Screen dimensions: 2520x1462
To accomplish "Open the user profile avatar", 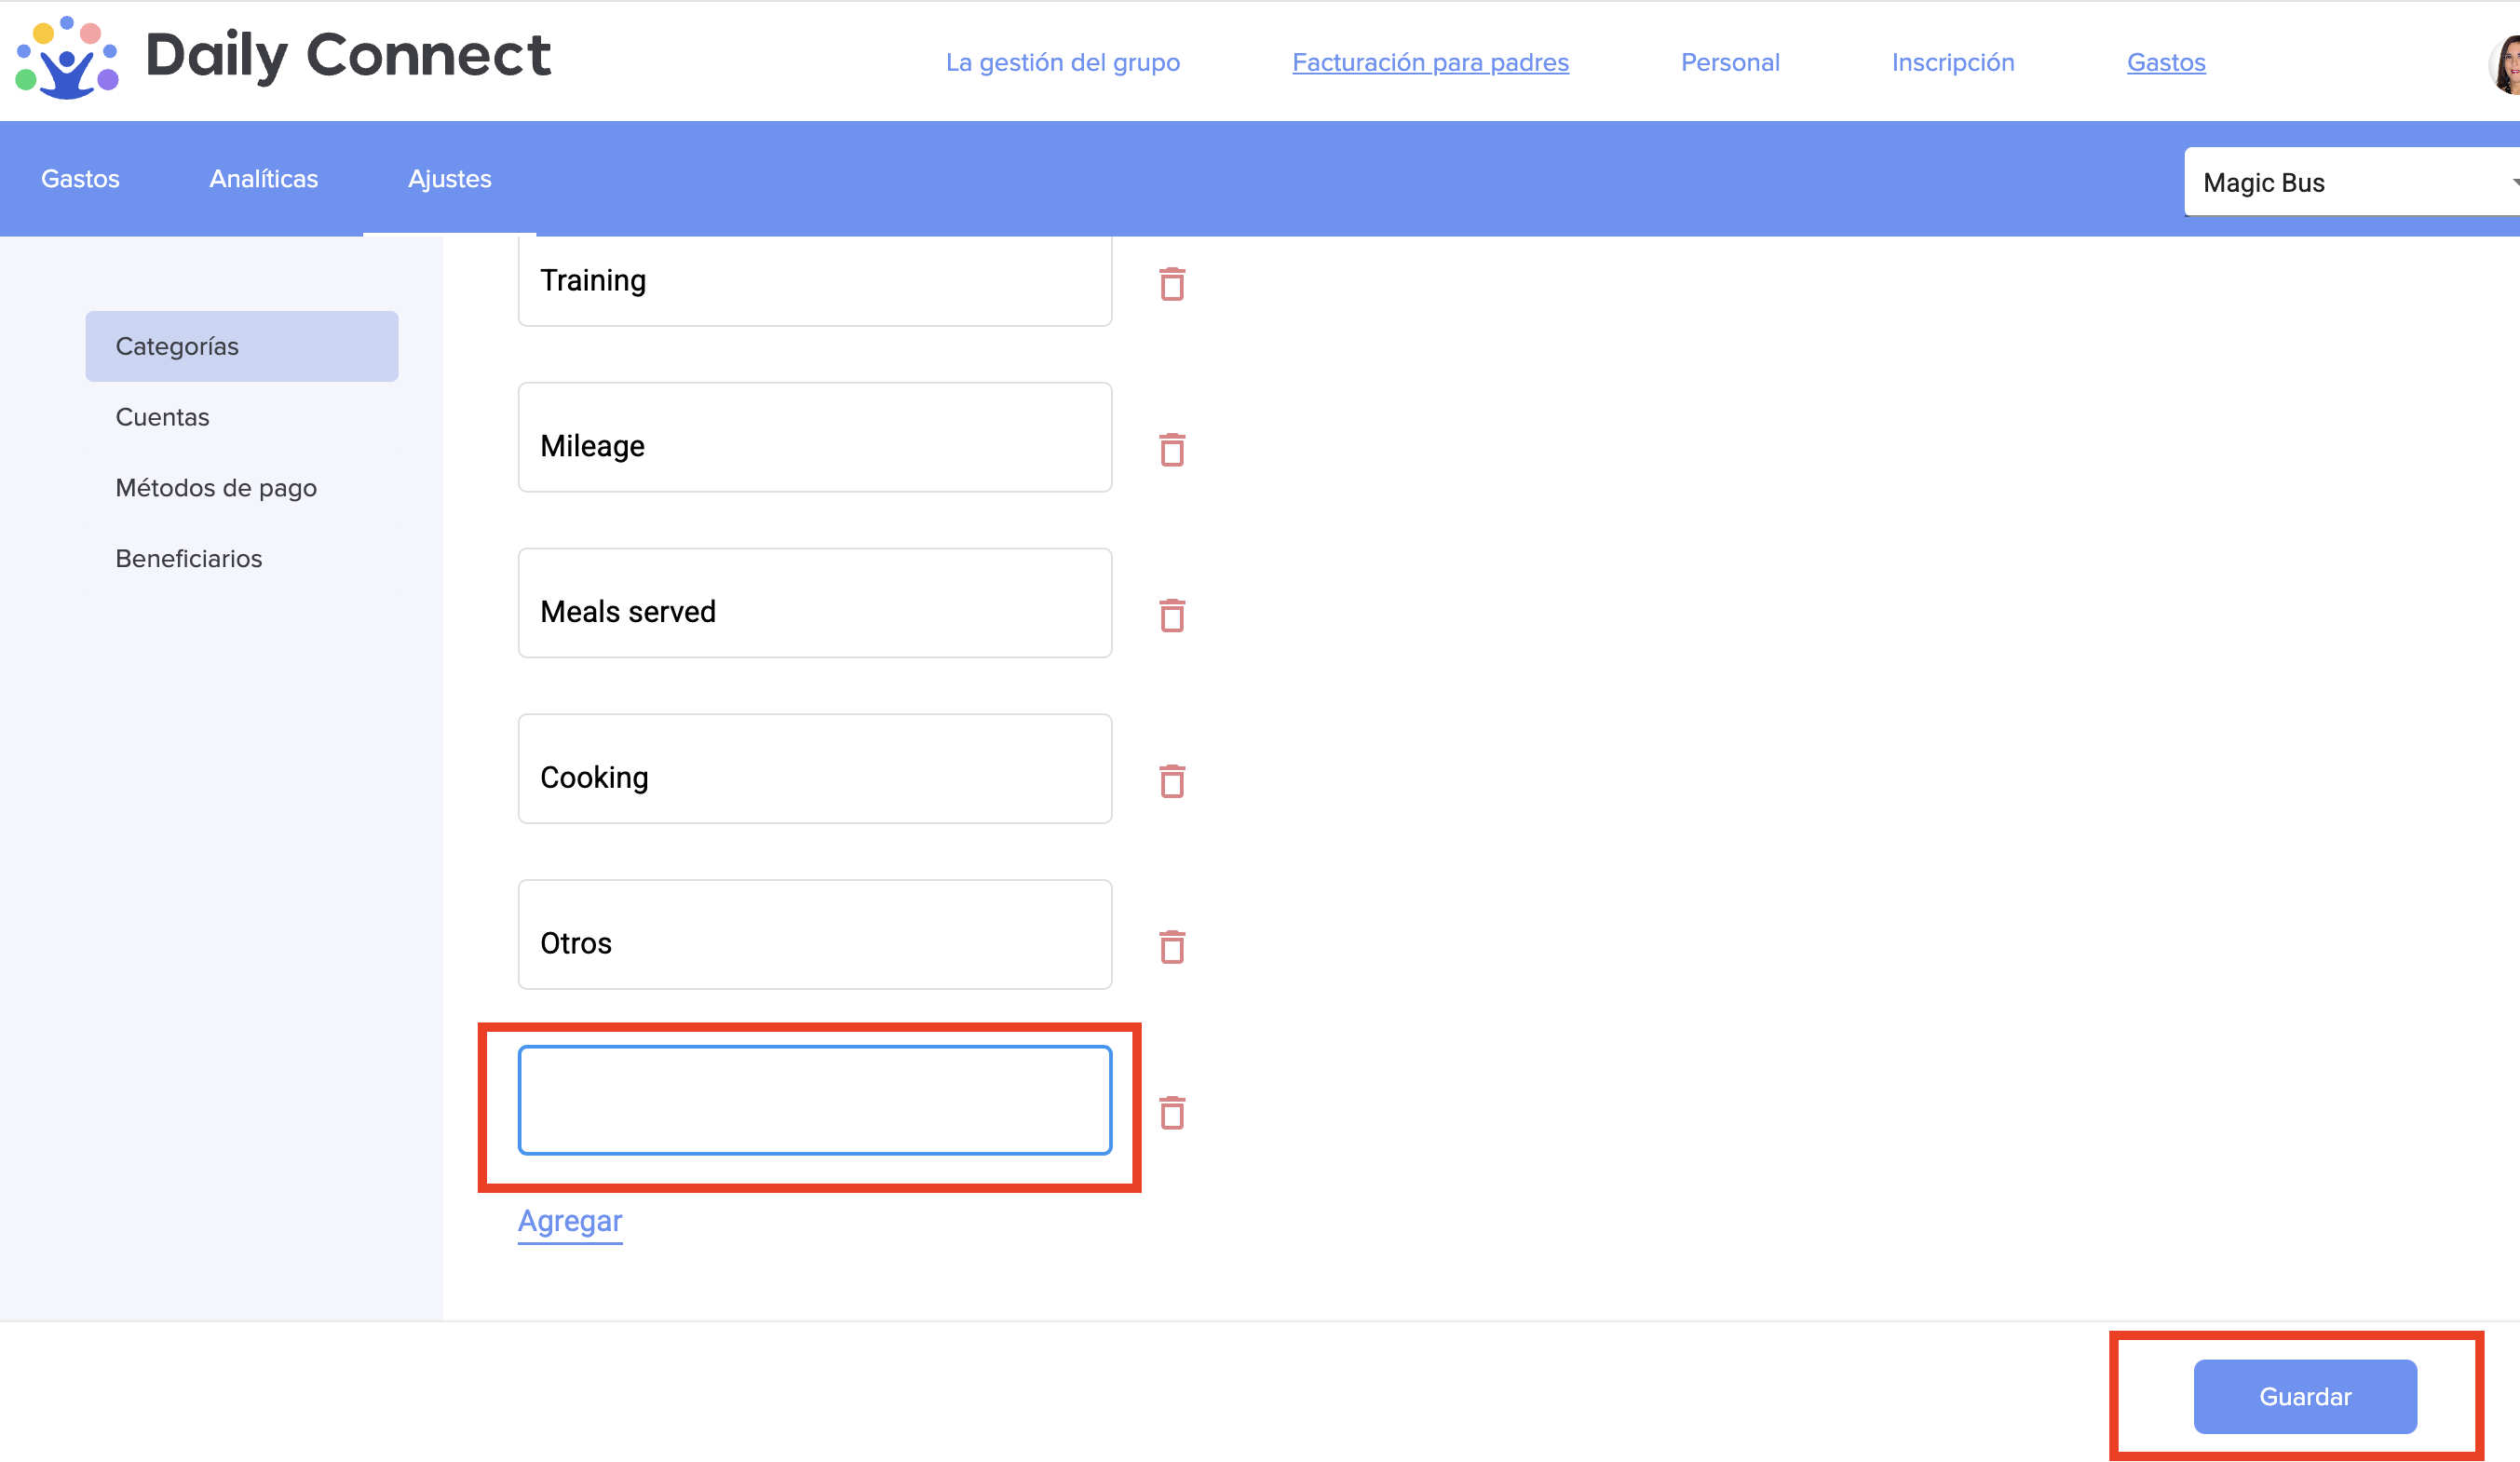I will tap(2506, 65).
